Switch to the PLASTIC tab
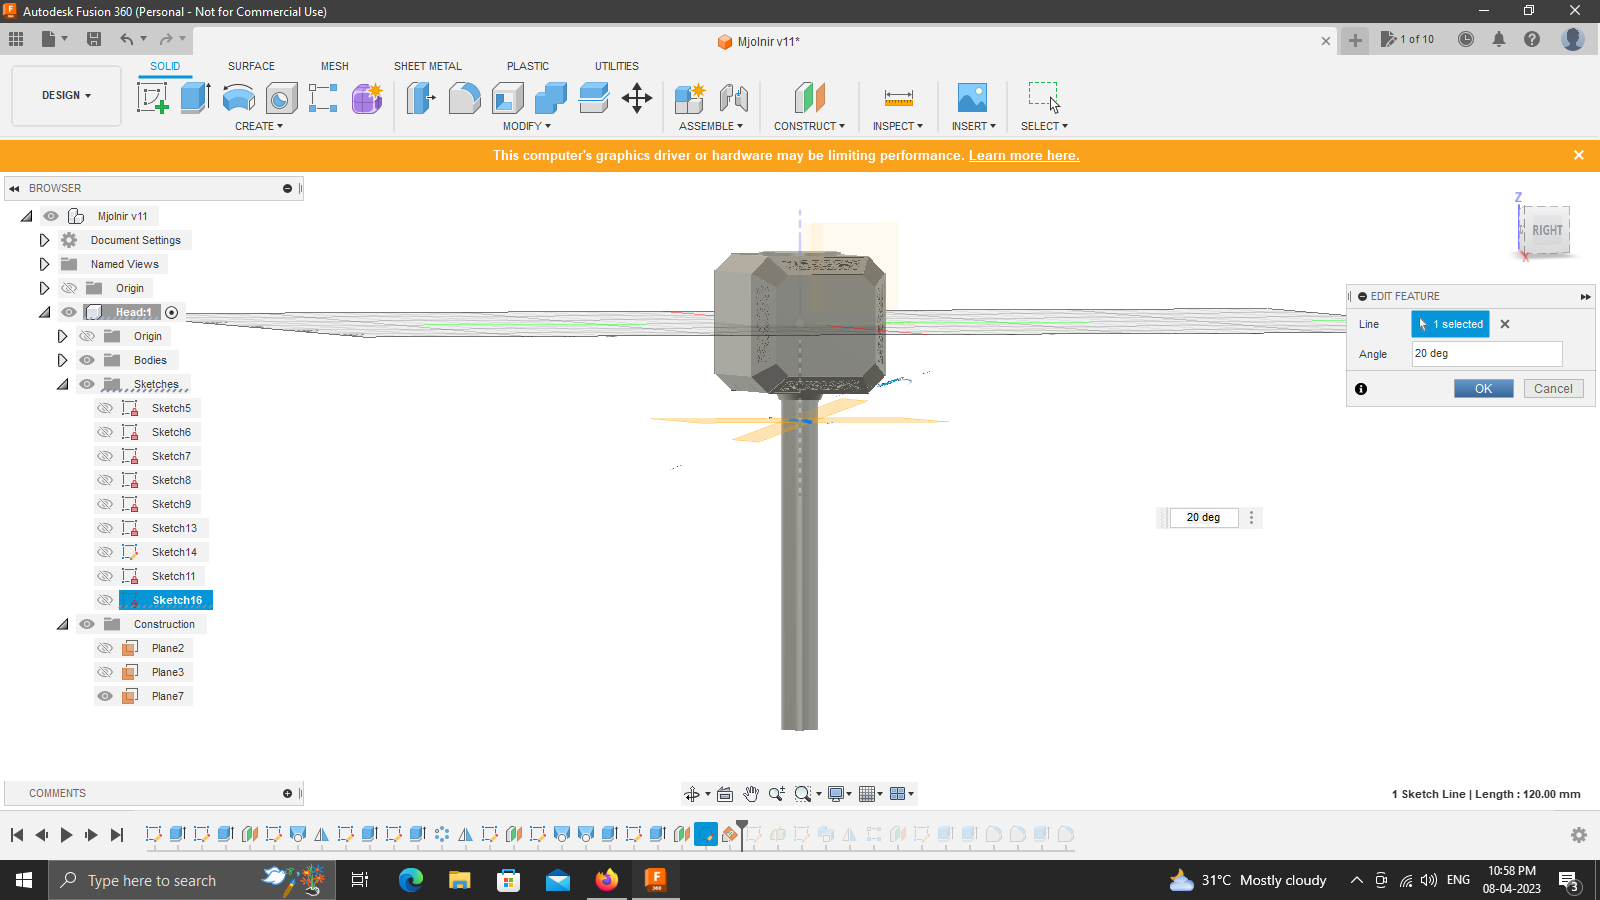The width and height of the screenshot is (1600, 900). [x=528, y=66]
